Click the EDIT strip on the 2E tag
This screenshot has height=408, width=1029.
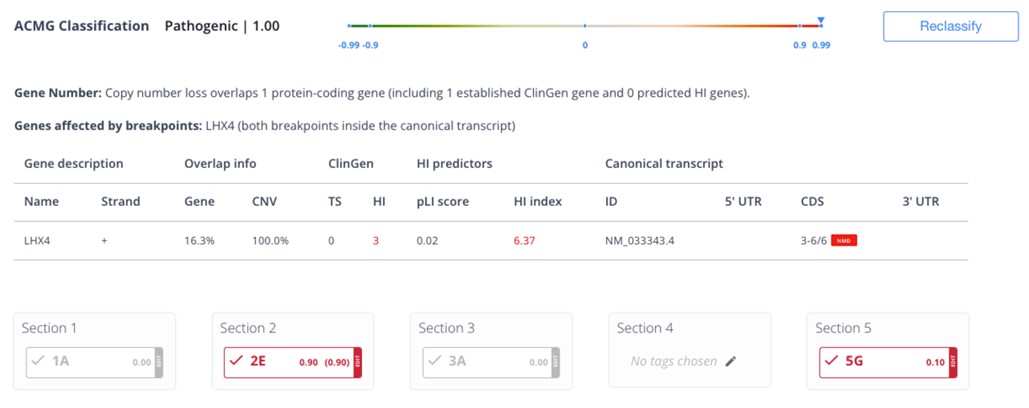tap(356, 362)
